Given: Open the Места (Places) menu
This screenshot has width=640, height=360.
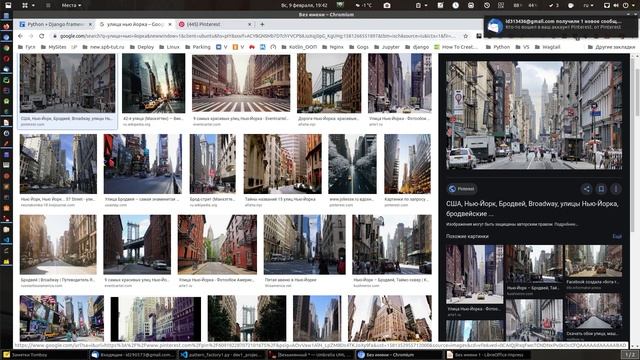Looking at the screenshot, I should coord(71,5).
